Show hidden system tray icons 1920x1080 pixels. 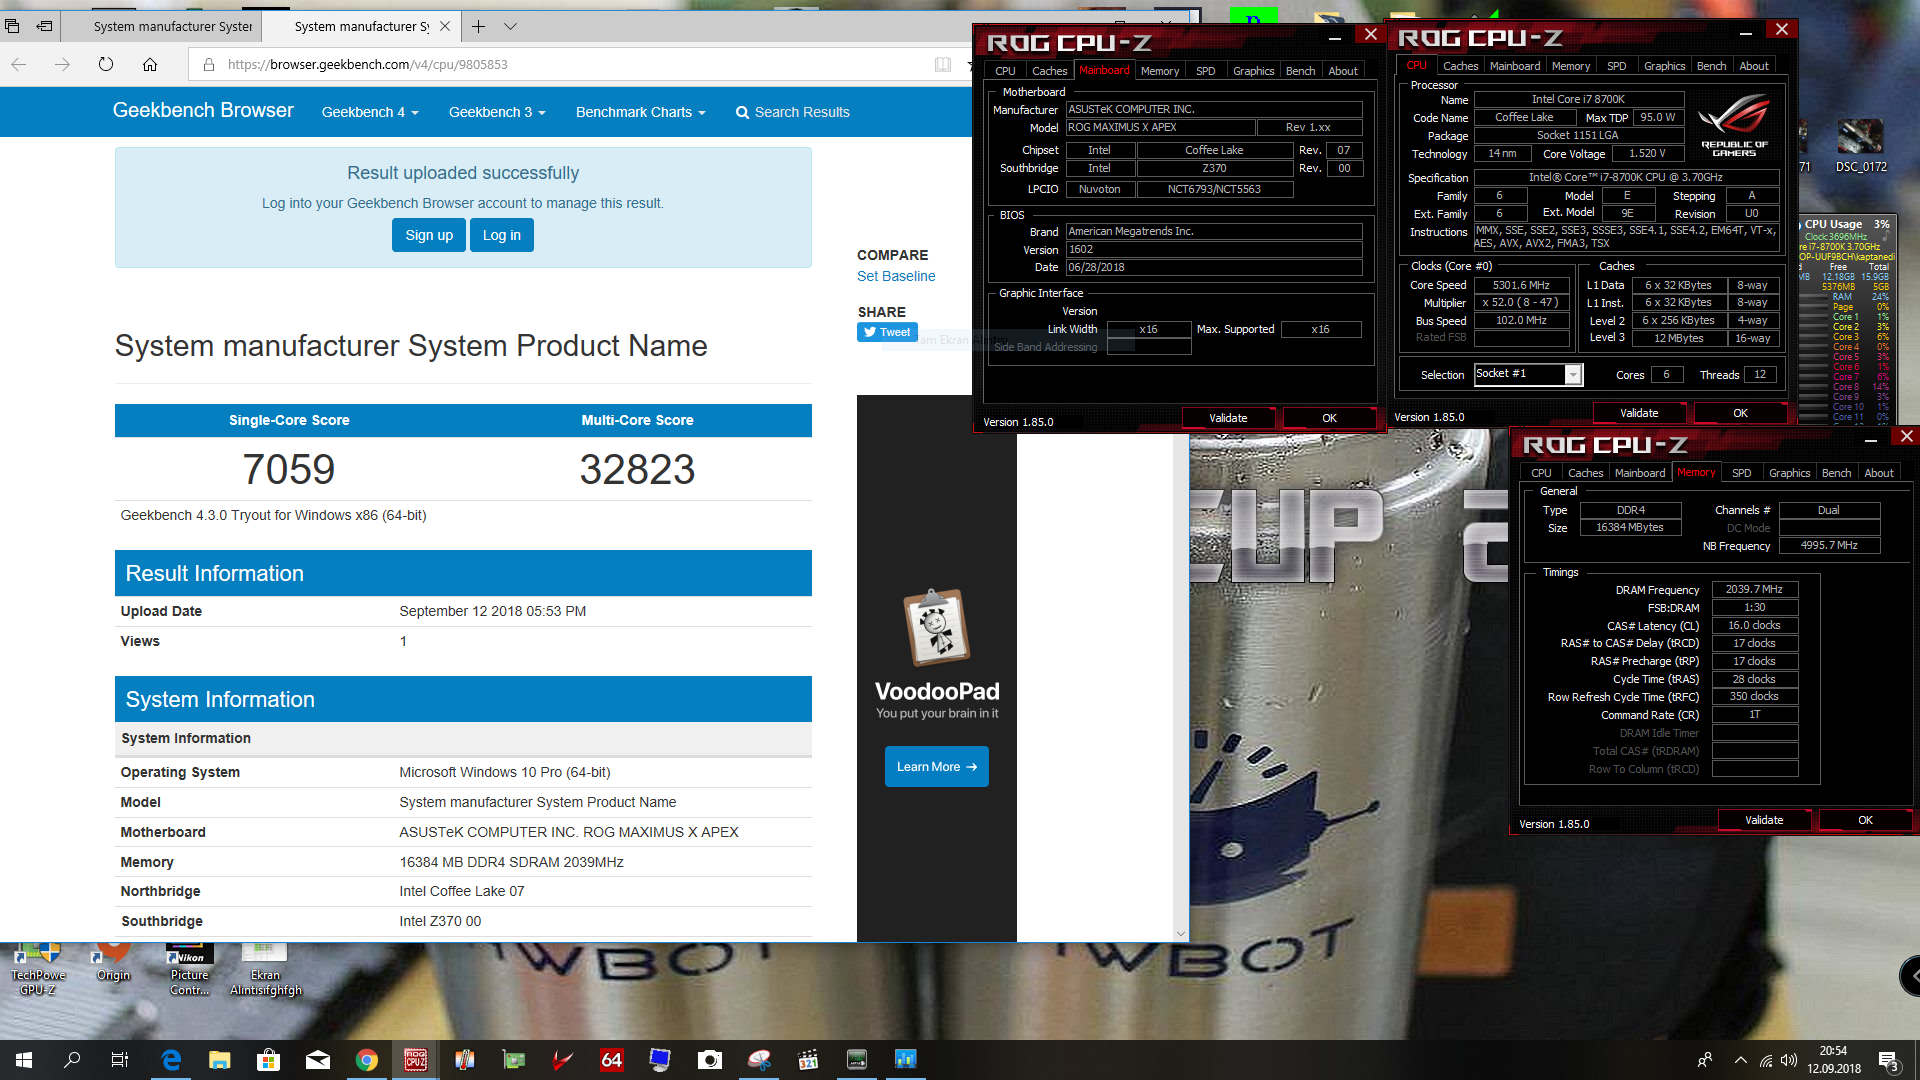1741,1060
